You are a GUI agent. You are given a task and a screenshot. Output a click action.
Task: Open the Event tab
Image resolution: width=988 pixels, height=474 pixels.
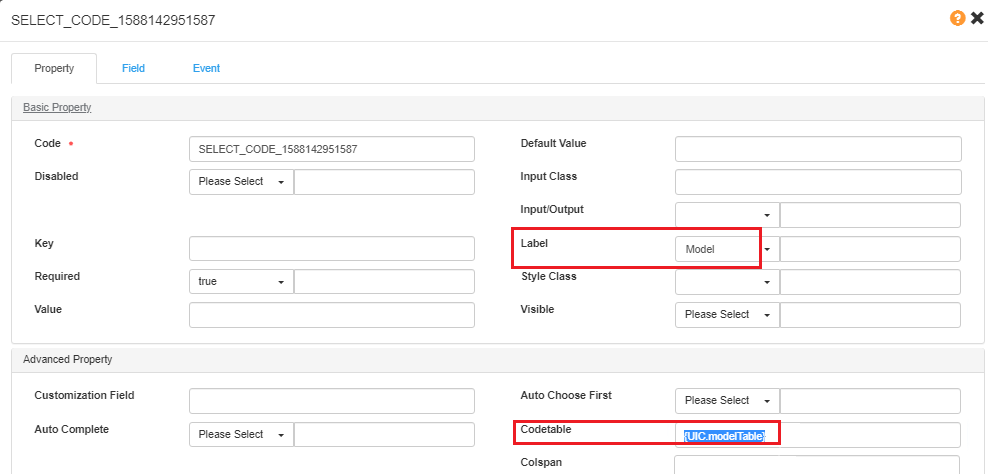(x=206, y=68)
